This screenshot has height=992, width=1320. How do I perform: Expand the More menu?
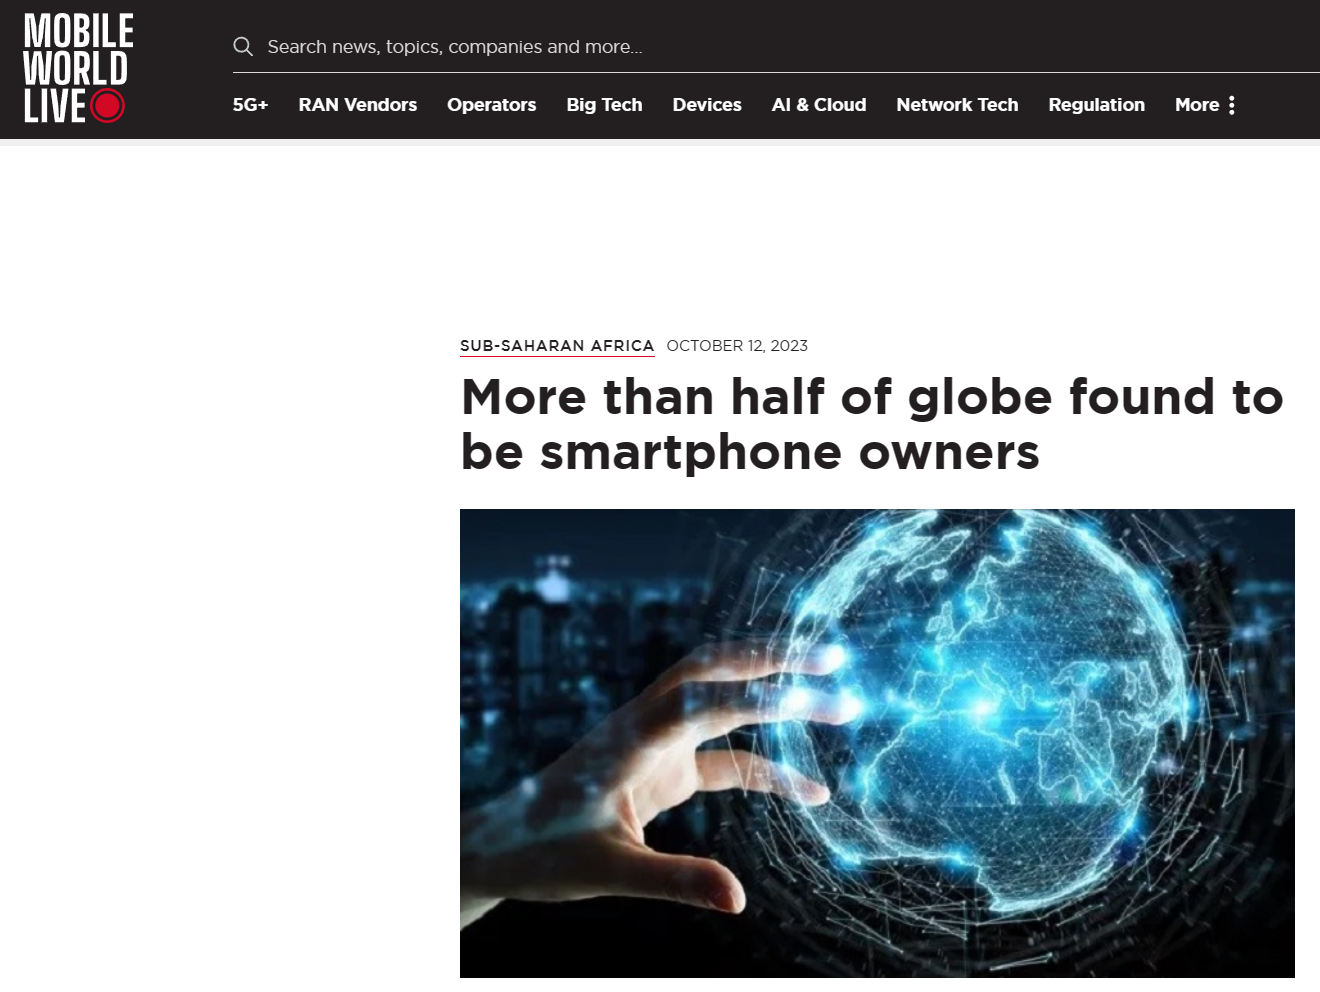pos(1205,105)
